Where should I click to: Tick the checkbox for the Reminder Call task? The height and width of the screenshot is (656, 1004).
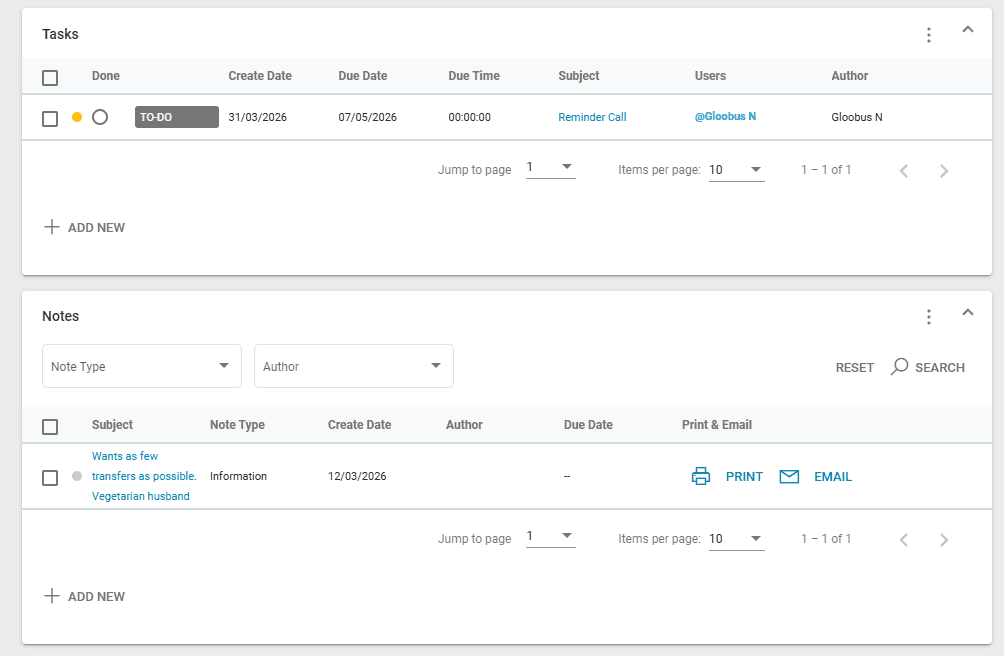50,118
